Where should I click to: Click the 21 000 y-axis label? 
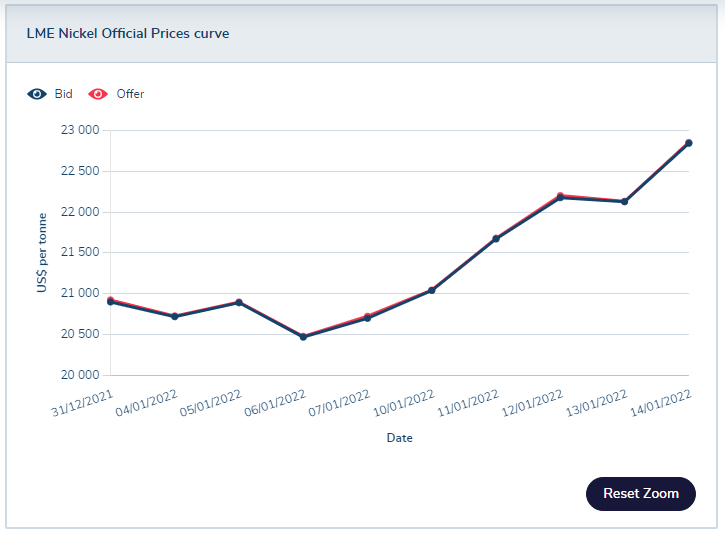pos(80,293)
